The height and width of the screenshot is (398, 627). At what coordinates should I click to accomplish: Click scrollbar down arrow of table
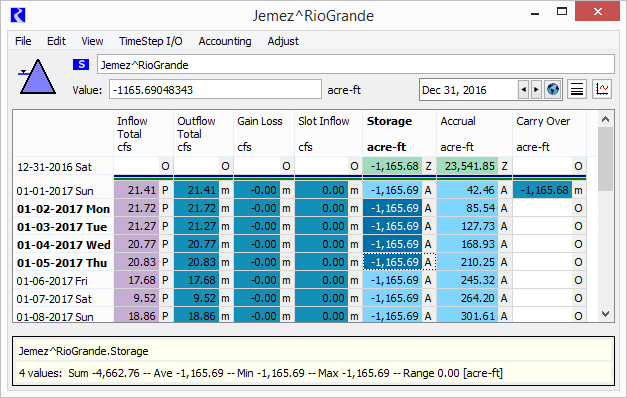pyautogui.click(x=605, y=314)
